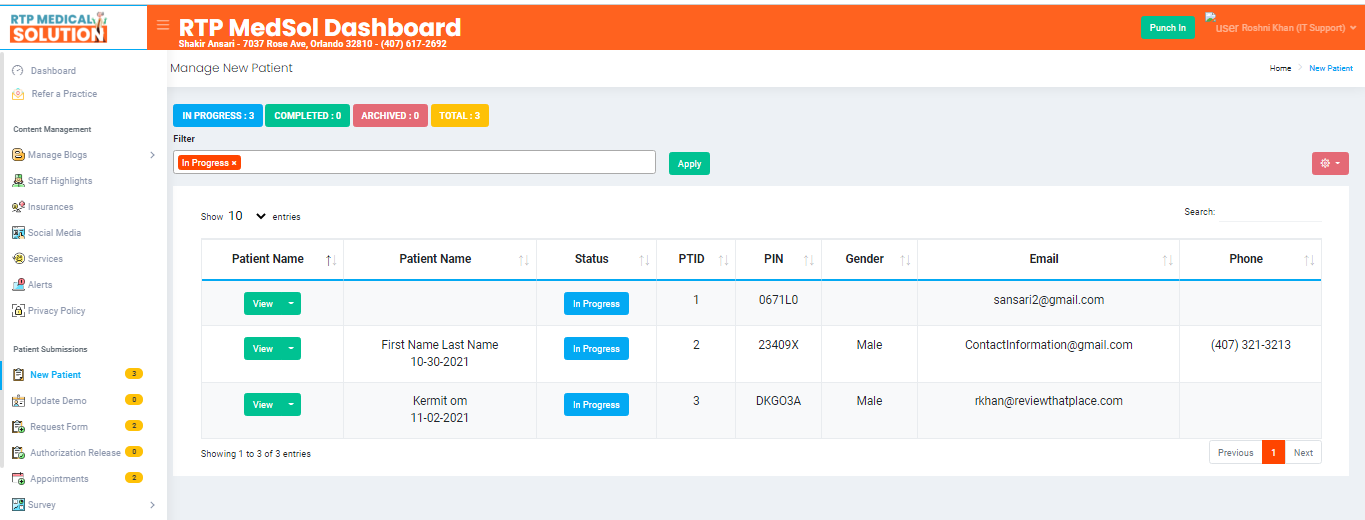Select the Completed : 0 tab
Image resolution: width=1365 pixels, height=520 pixels.
[308, 116]
